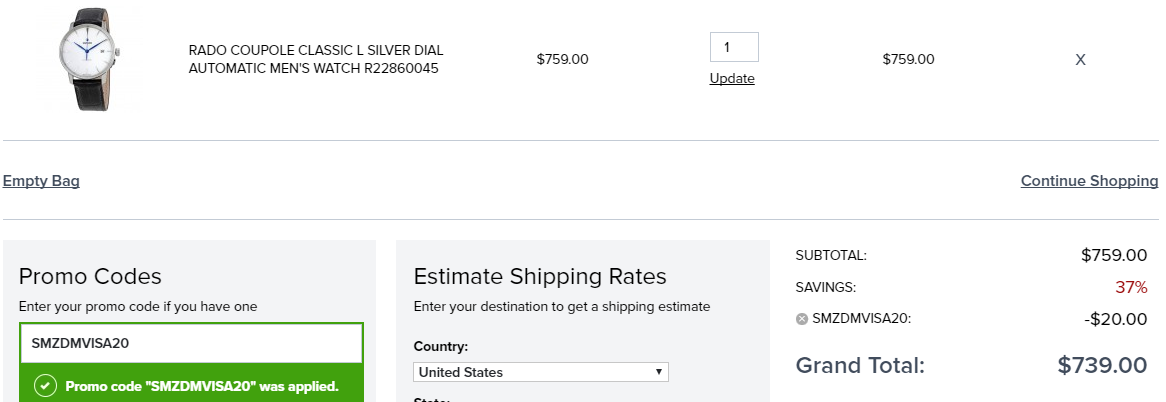
Task: Click the promo code applied confirmation banner
Action: (x=191, y=385)
